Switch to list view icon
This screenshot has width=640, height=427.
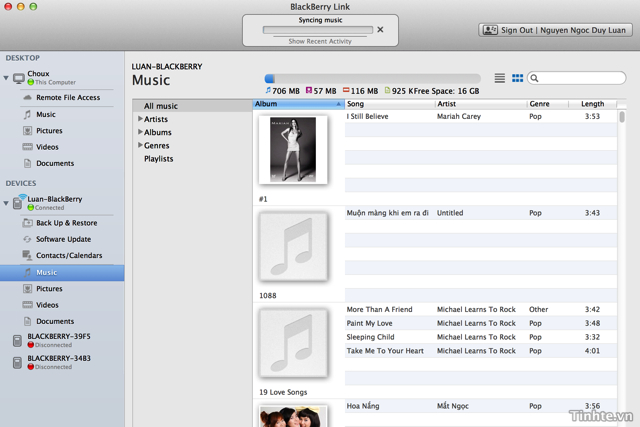(500, 78)
